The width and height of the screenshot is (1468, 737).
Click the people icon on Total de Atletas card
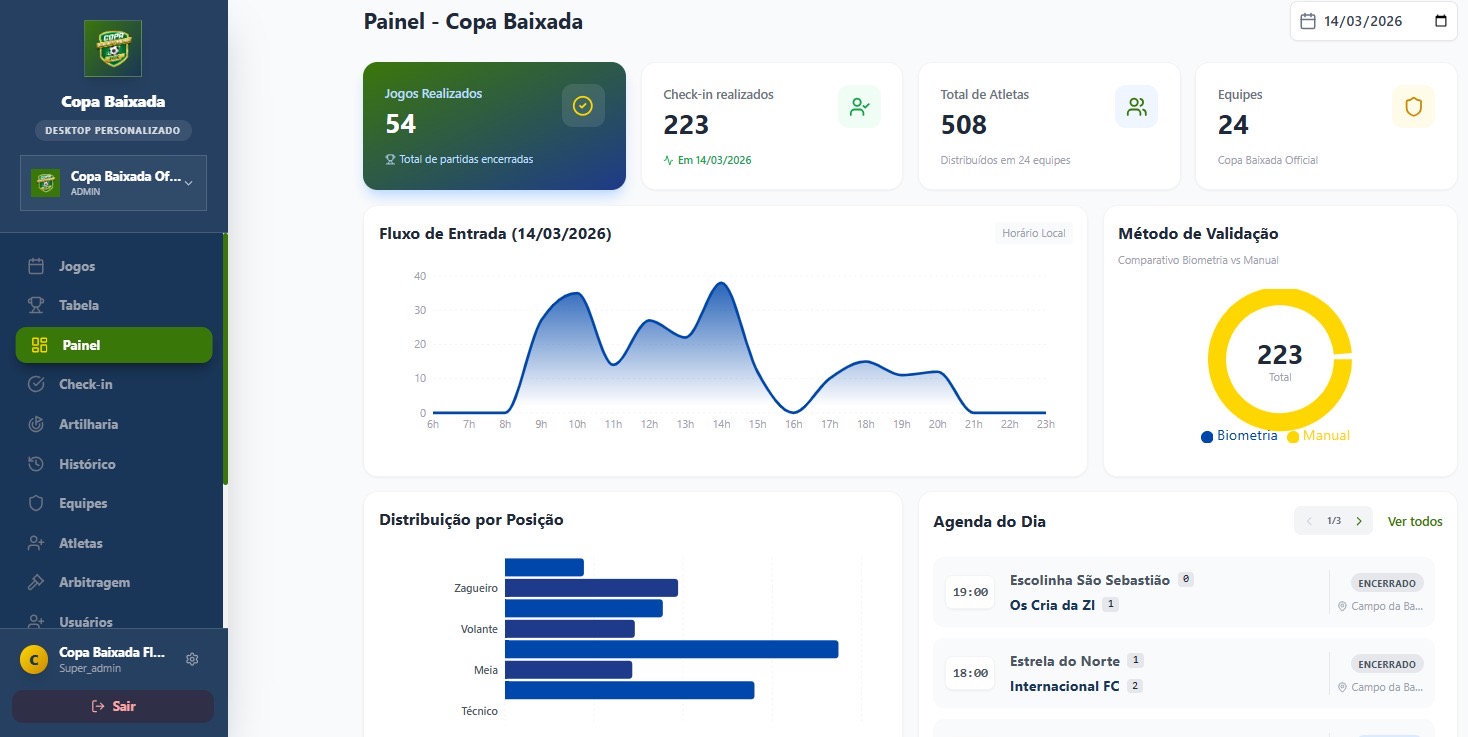(x=1136, y=107)
